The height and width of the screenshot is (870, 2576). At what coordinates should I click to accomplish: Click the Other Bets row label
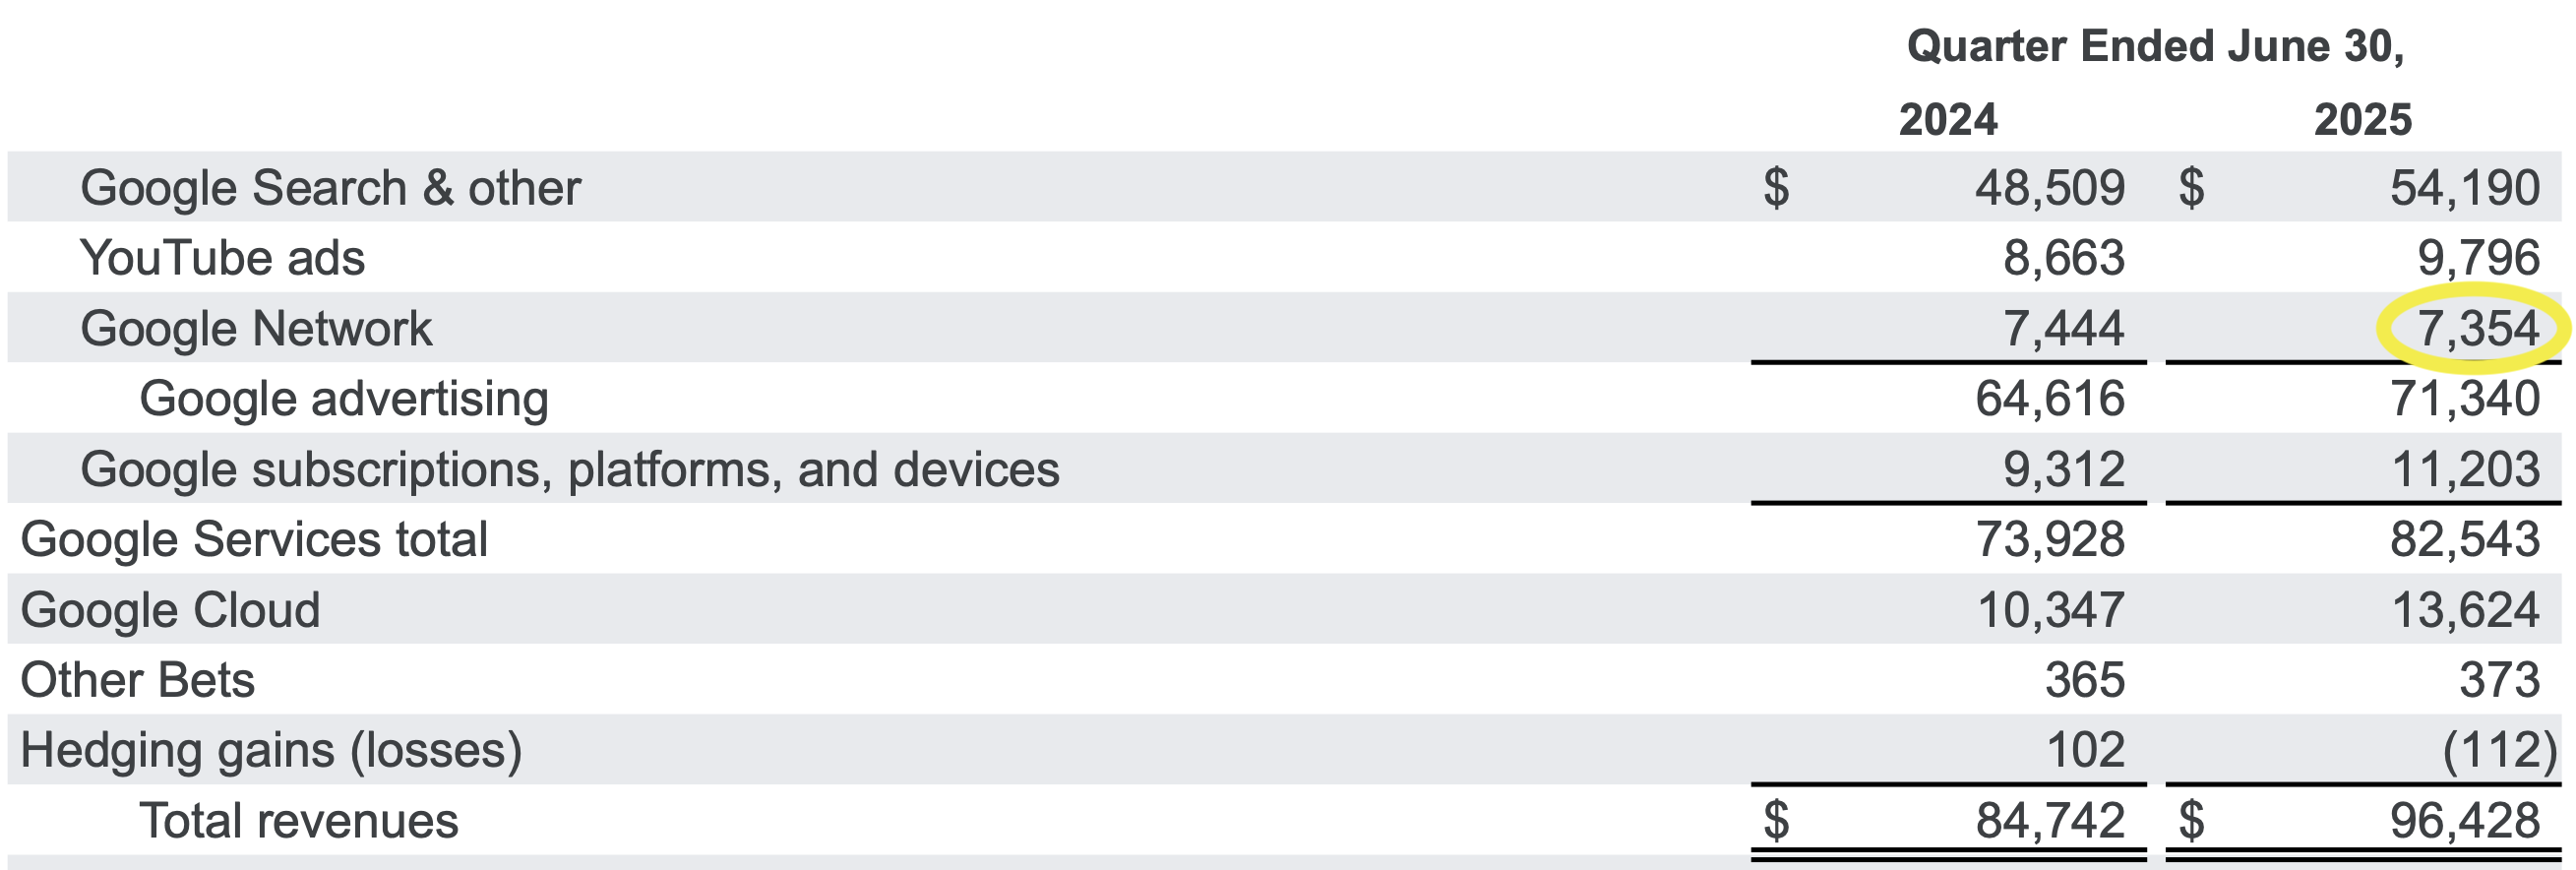138,681
